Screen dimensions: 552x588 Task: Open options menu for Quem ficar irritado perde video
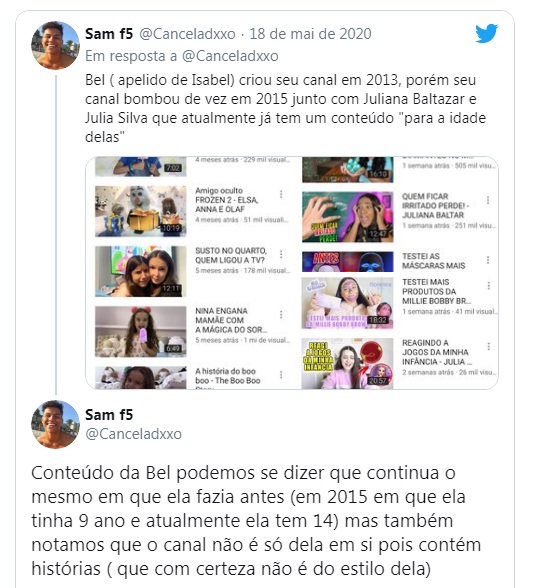(x=488, y=200)
